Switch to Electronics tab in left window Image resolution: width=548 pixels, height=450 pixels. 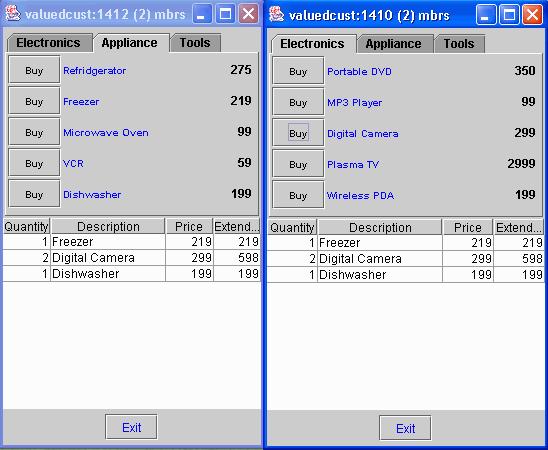[49, 43]
